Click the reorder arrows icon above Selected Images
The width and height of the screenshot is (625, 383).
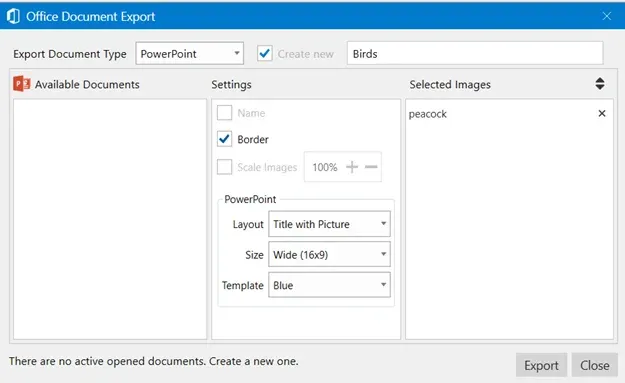coord(599,84)
